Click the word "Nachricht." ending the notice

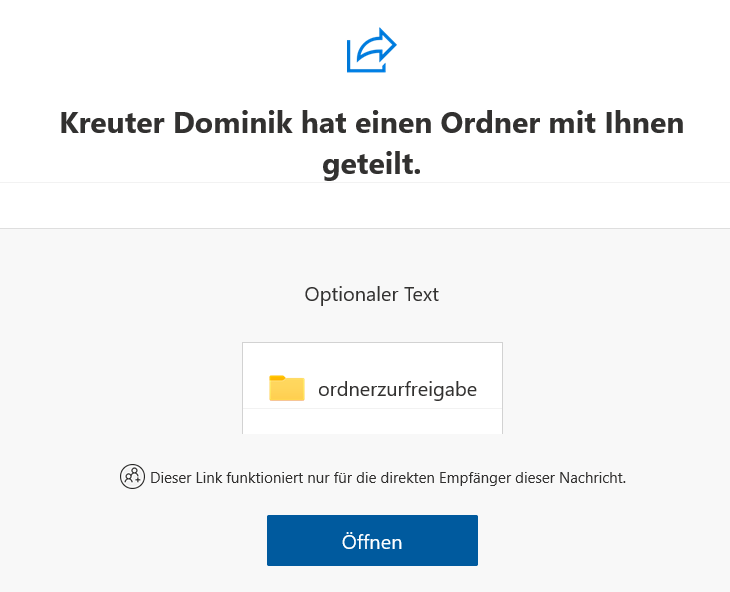[x=590, y=478]
